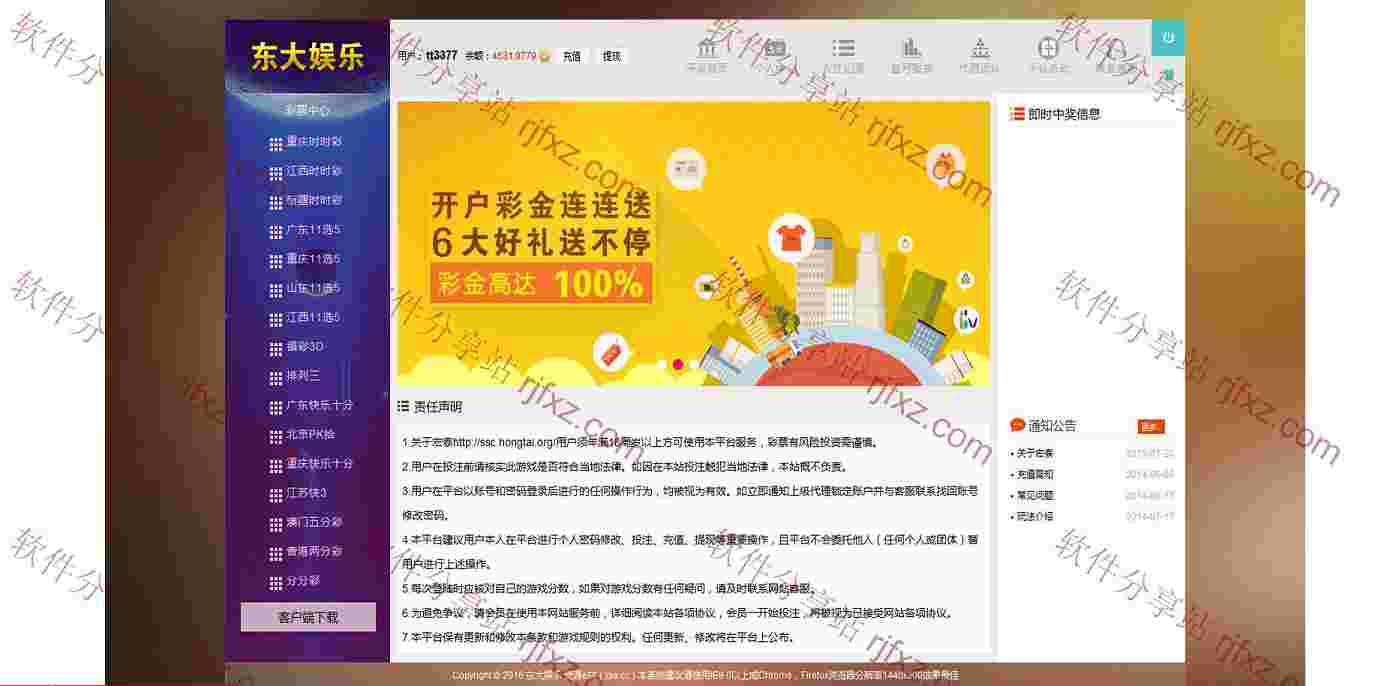Click grid icon beside 江西时时彩
This screenshot has height=686, width=1396.
tap(276, 172)
